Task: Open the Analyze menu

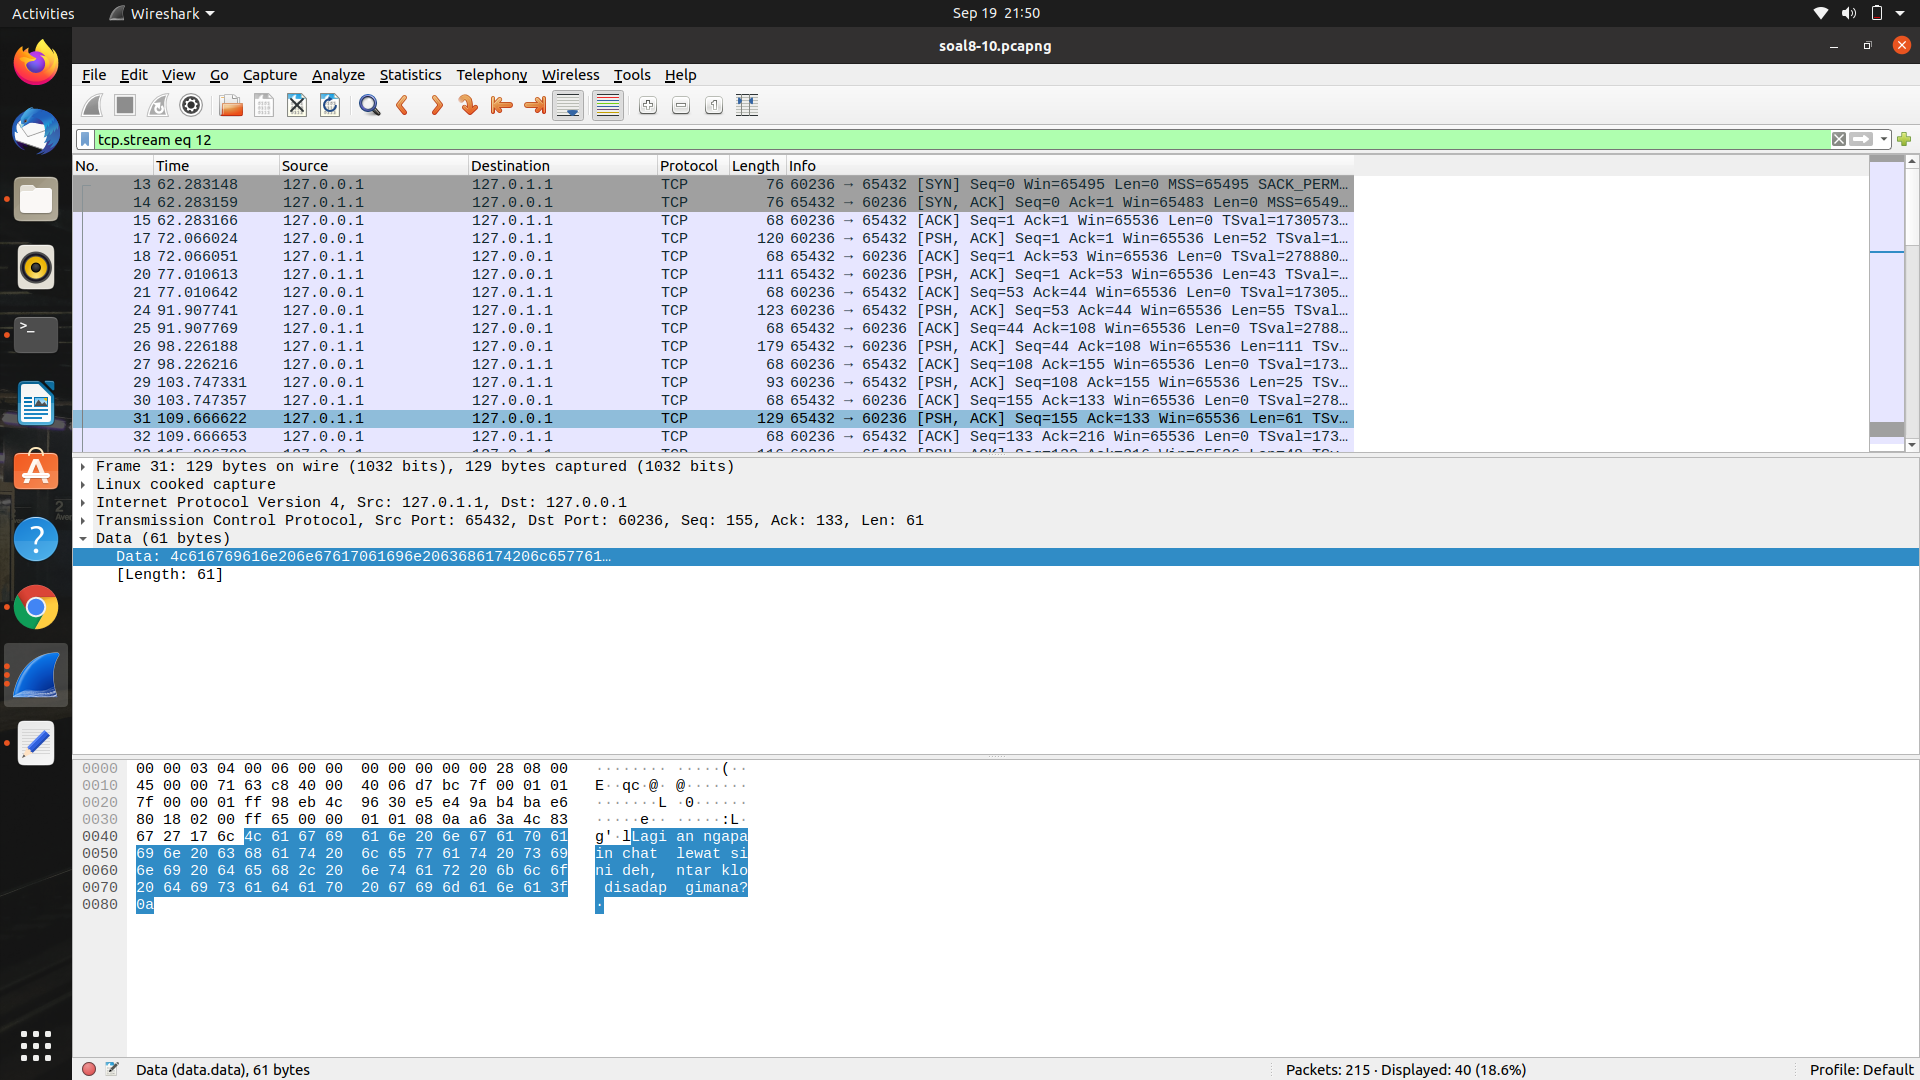Action: click(x=338, y=75)
